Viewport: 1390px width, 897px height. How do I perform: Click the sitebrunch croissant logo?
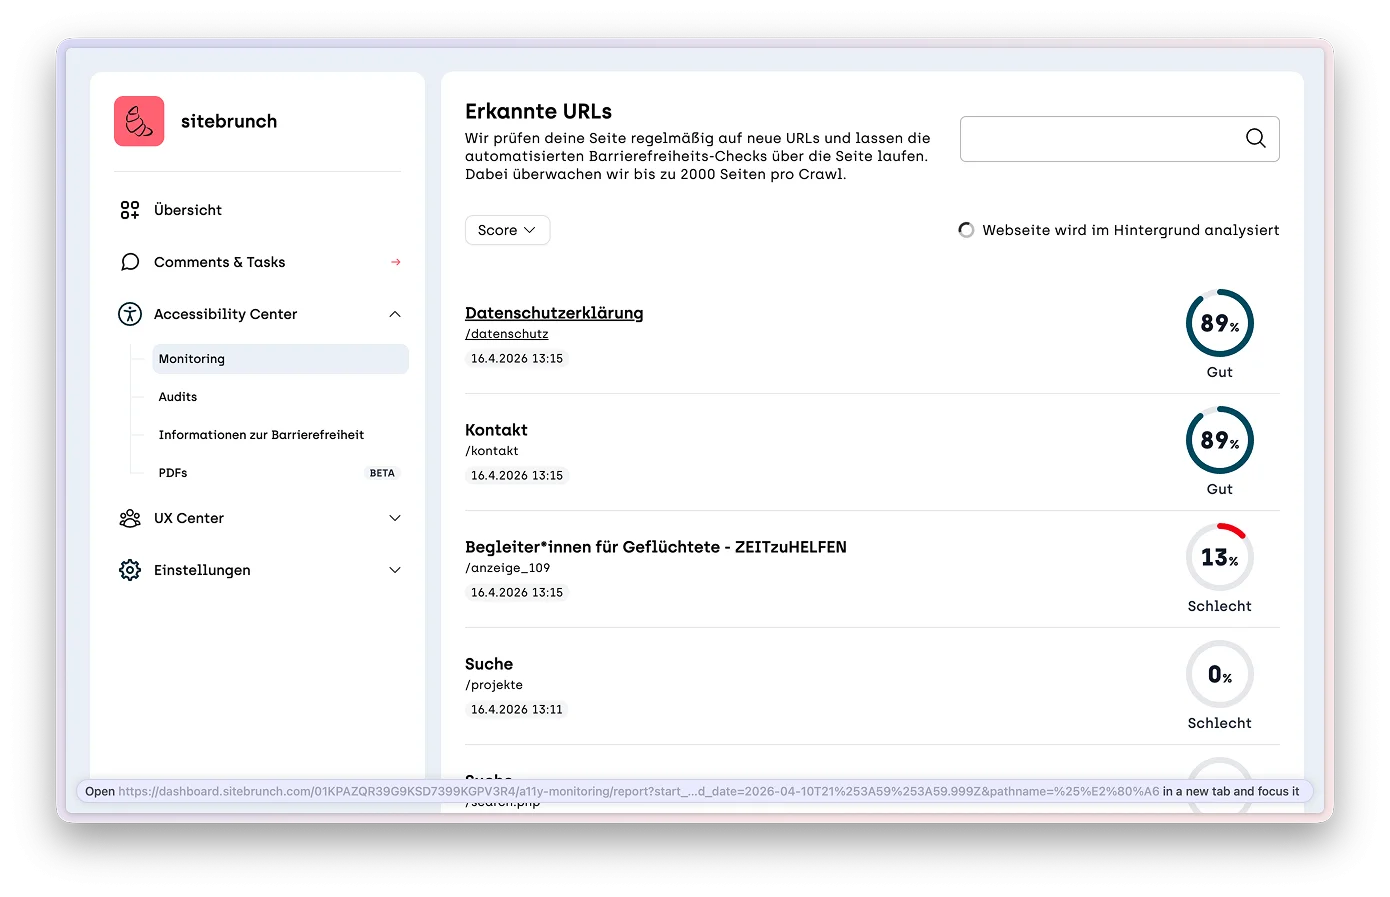tap(139, 120)
